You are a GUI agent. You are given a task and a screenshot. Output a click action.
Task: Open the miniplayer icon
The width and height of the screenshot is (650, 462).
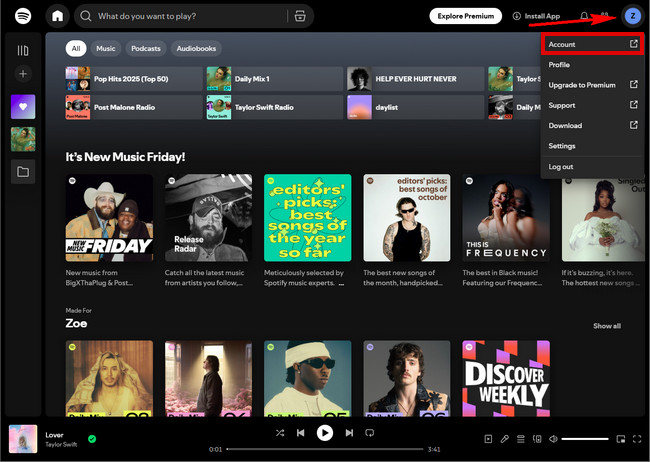[x=621, y=439]
